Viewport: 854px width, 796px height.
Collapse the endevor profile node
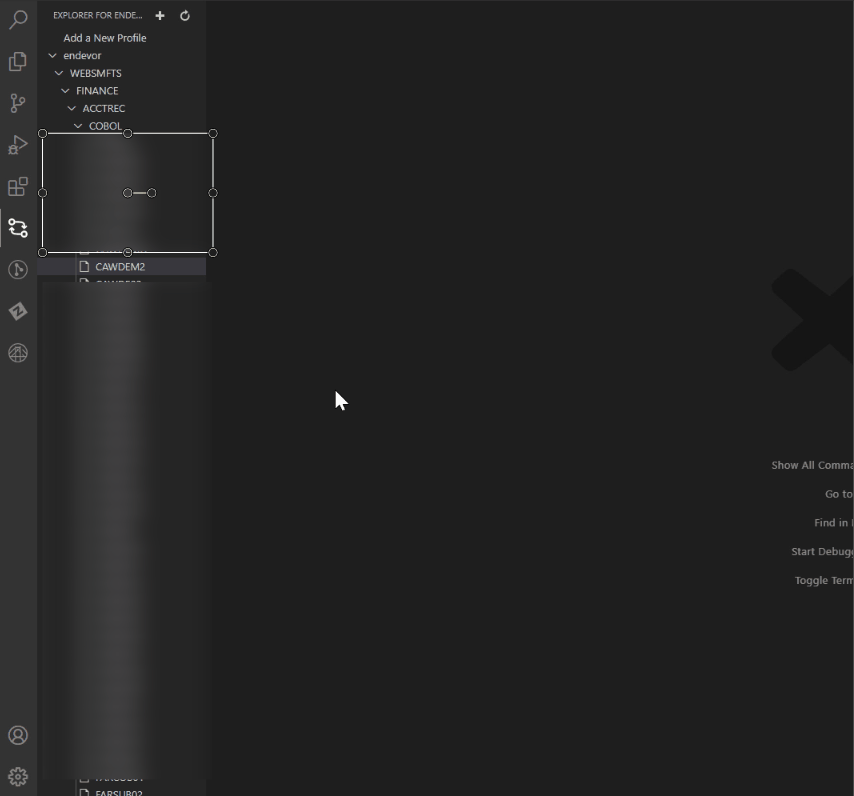[x=53, y=56]
